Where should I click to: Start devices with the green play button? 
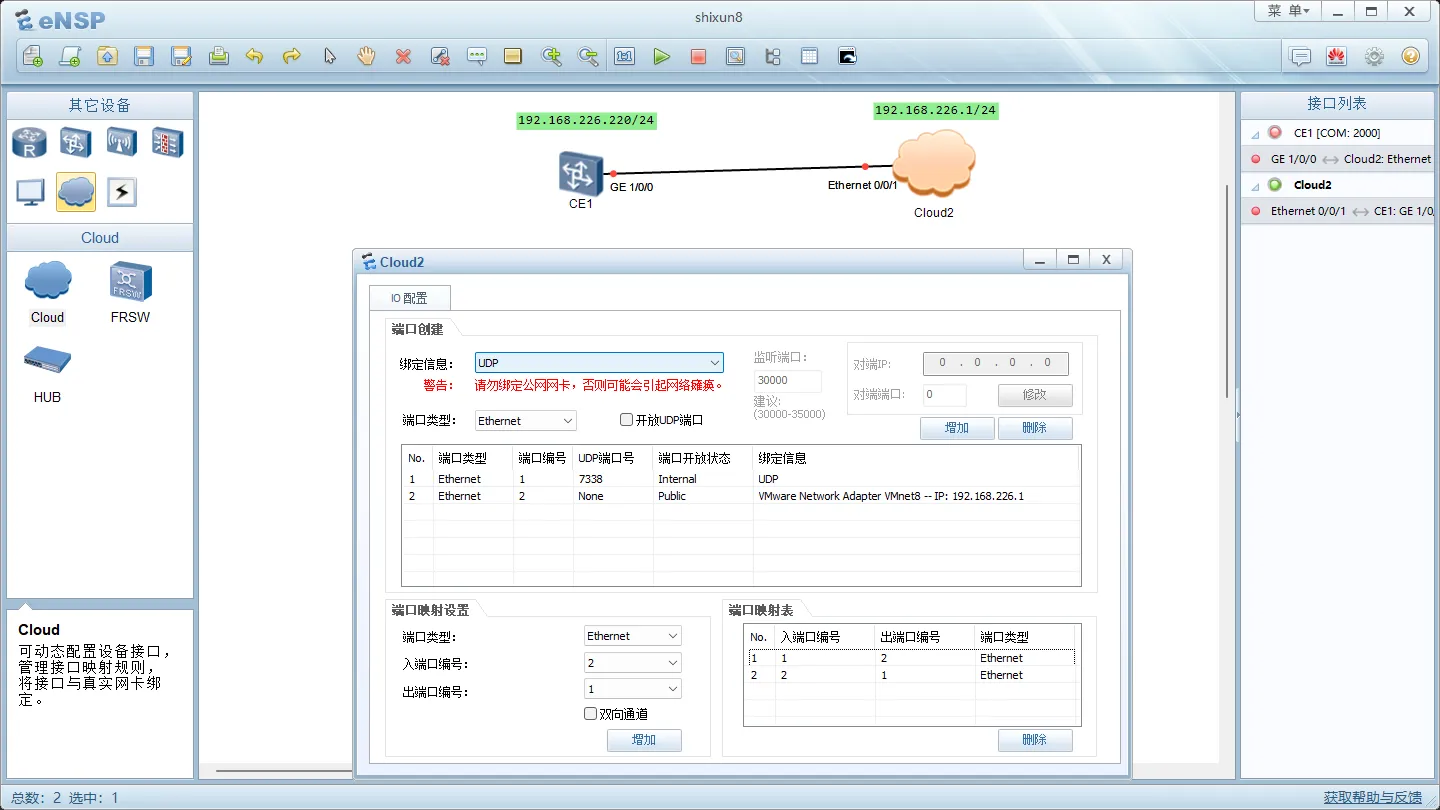click(x=661, y=56)
